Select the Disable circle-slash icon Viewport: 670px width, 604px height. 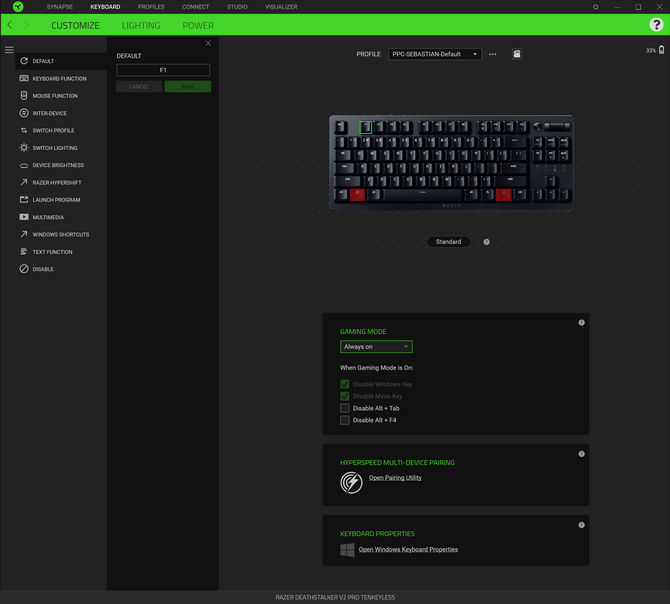[24, 269]
